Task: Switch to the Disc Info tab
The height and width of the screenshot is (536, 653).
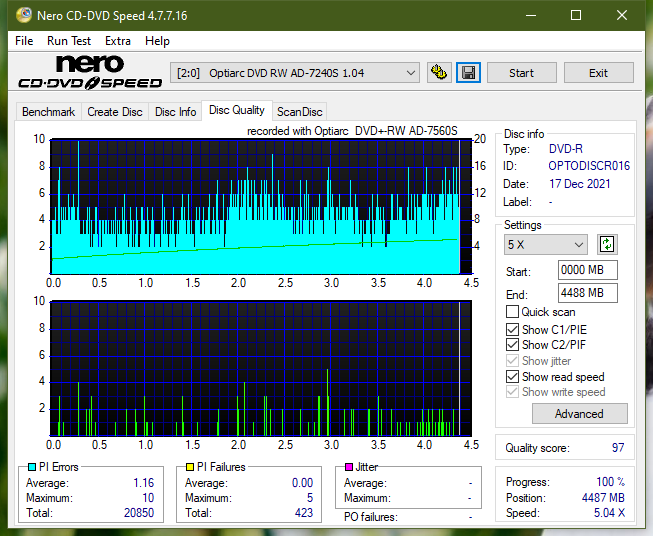Action: tap(175, 112)
